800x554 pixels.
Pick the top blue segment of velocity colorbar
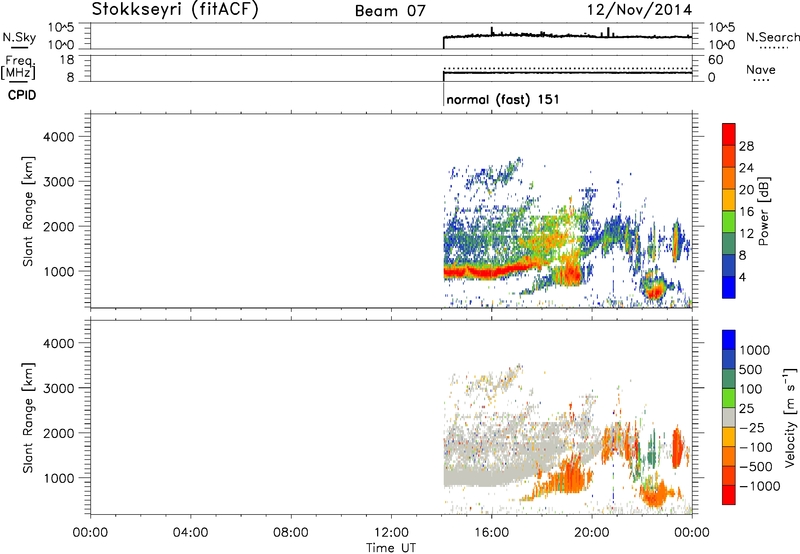pyautogui.click(x=729, y=340)
